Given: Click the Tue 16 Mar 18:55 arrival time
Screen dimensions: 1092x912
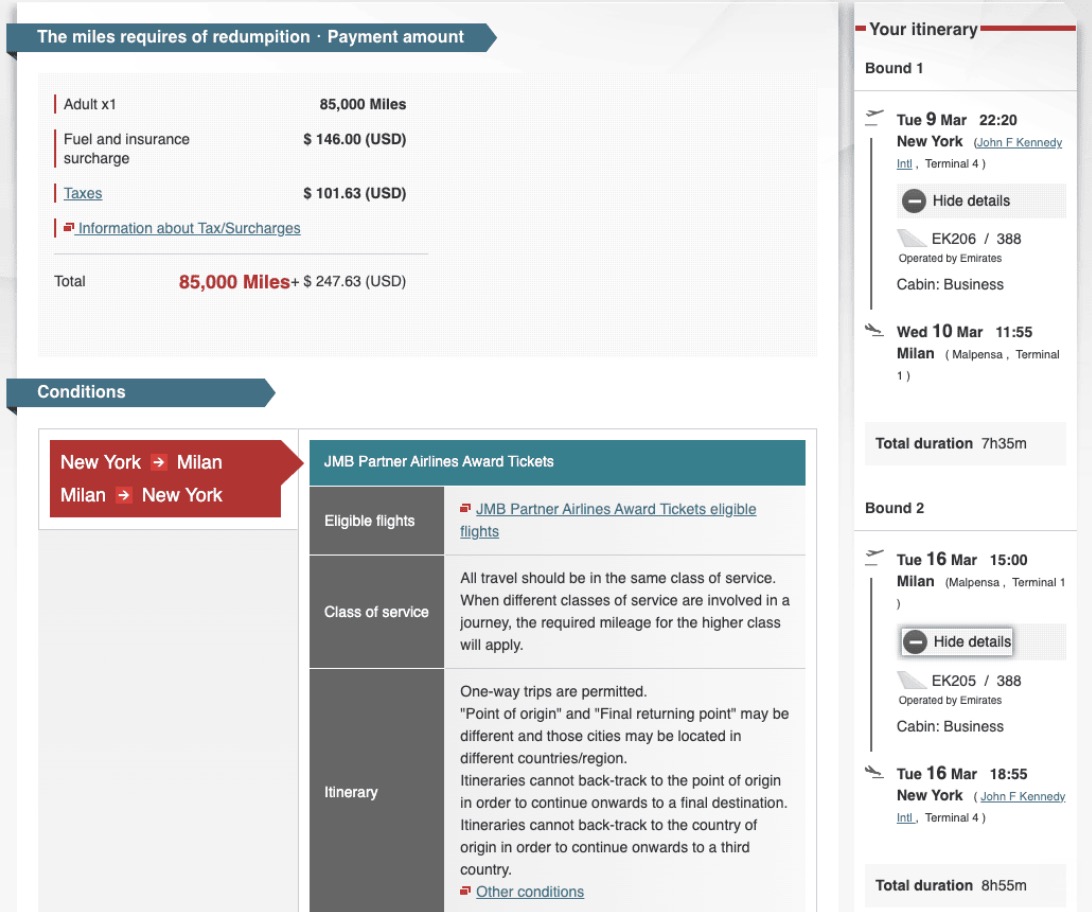Looking at the screenshot, I should click(962, 773).
